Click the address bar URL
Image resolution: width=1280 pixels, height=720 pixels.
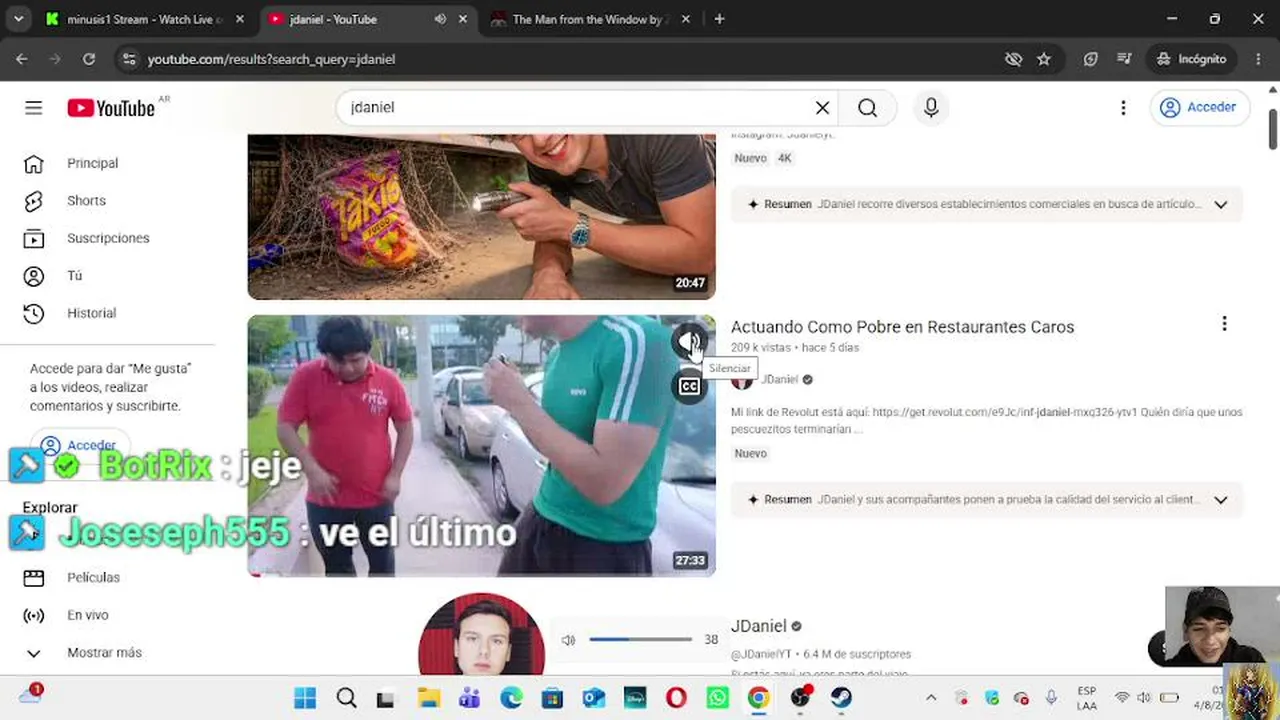tap(271, 60)
